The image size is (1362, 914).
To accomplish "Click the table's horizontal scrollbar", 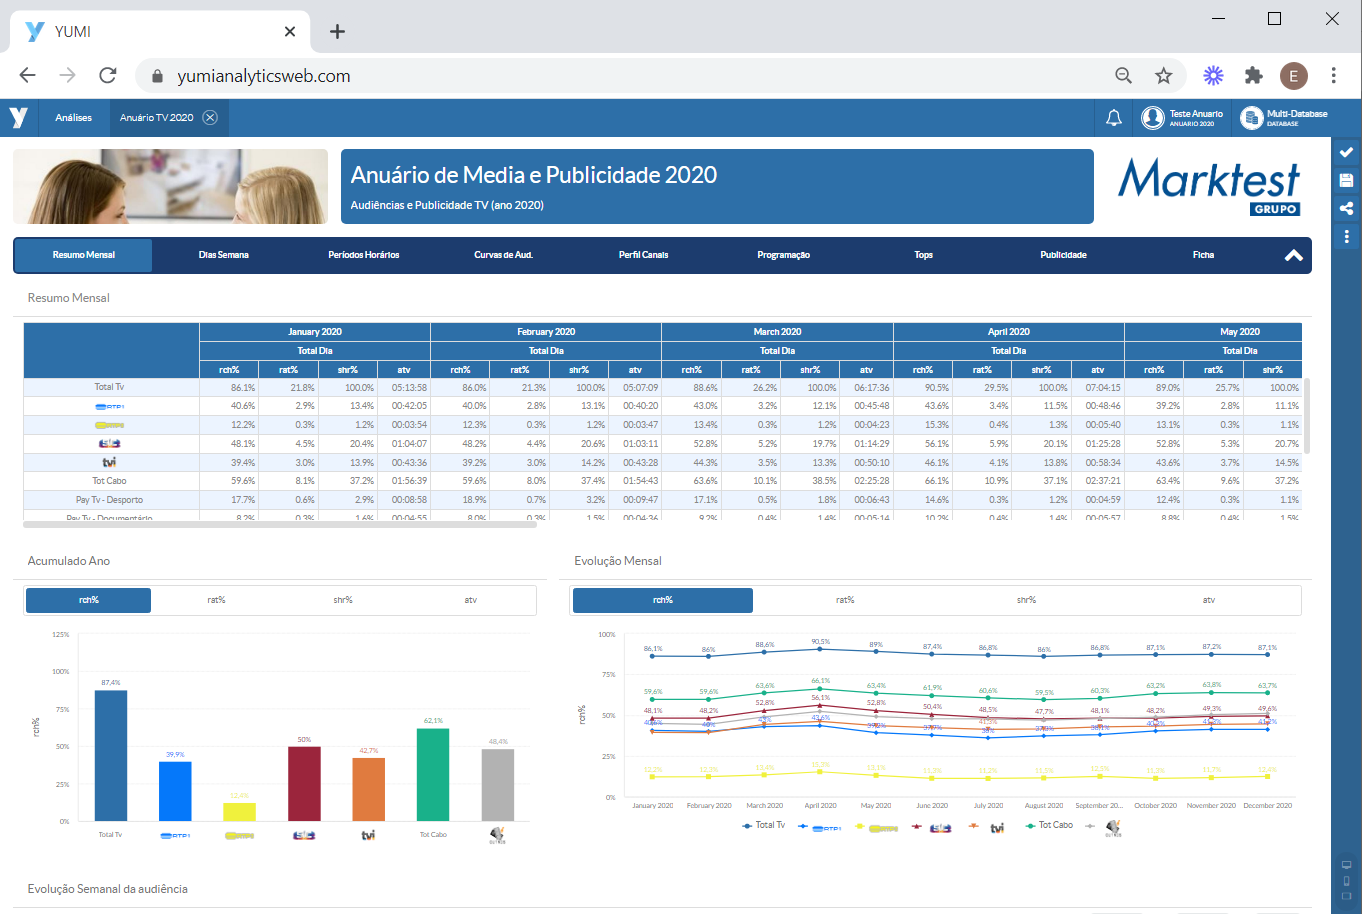I will [x=280, y=524].
